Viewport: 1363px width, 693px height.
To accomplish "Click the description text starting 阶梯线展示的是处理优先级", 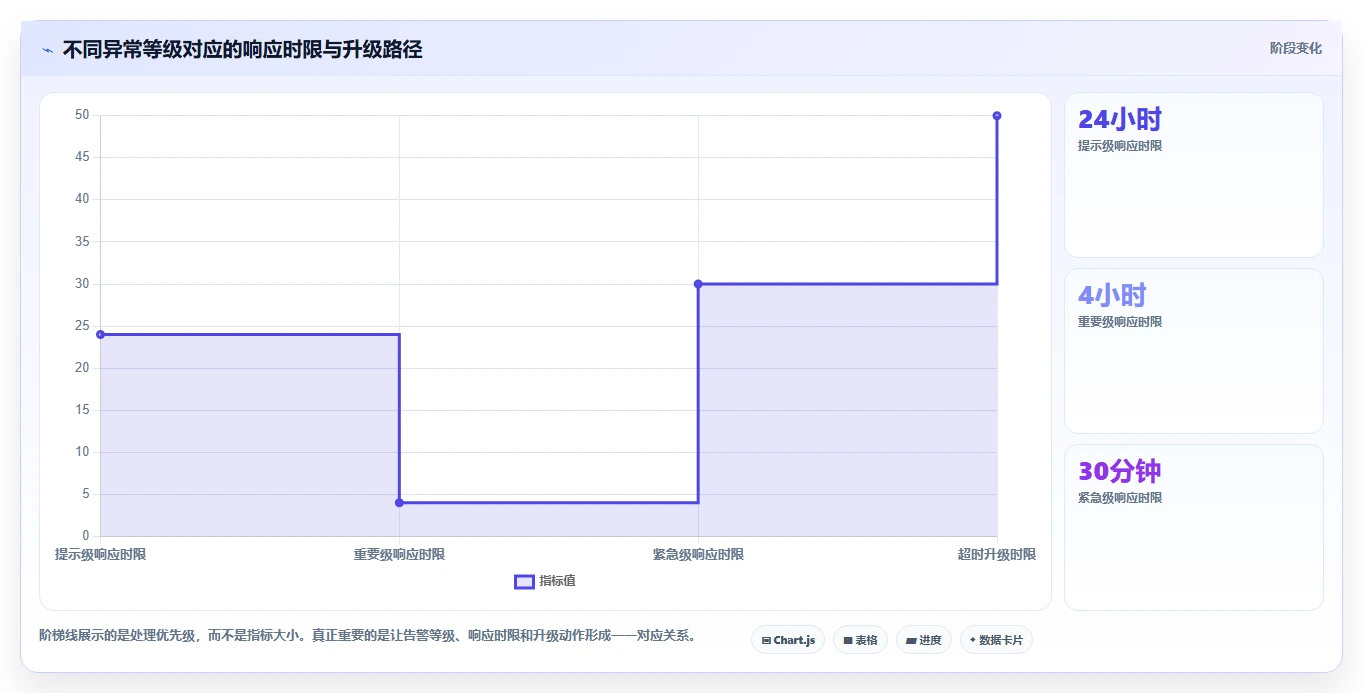I will tap(367, 636).
